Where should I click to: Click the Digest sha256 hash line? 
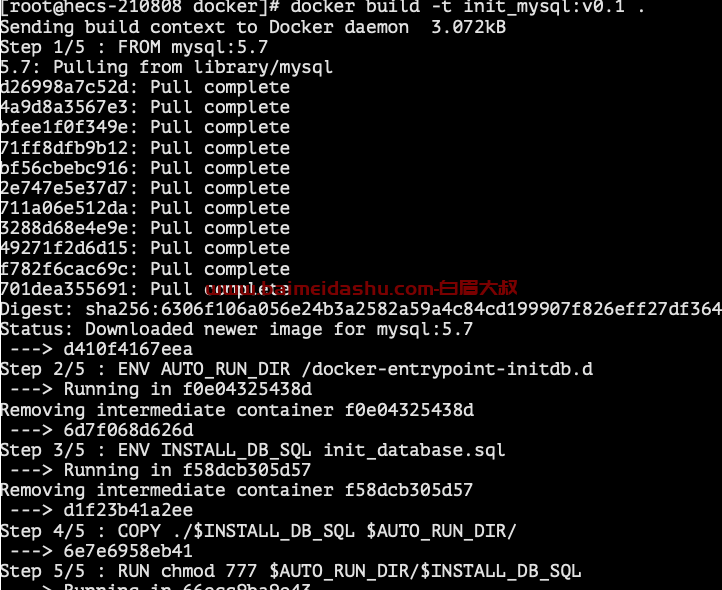tap(361, 309)
